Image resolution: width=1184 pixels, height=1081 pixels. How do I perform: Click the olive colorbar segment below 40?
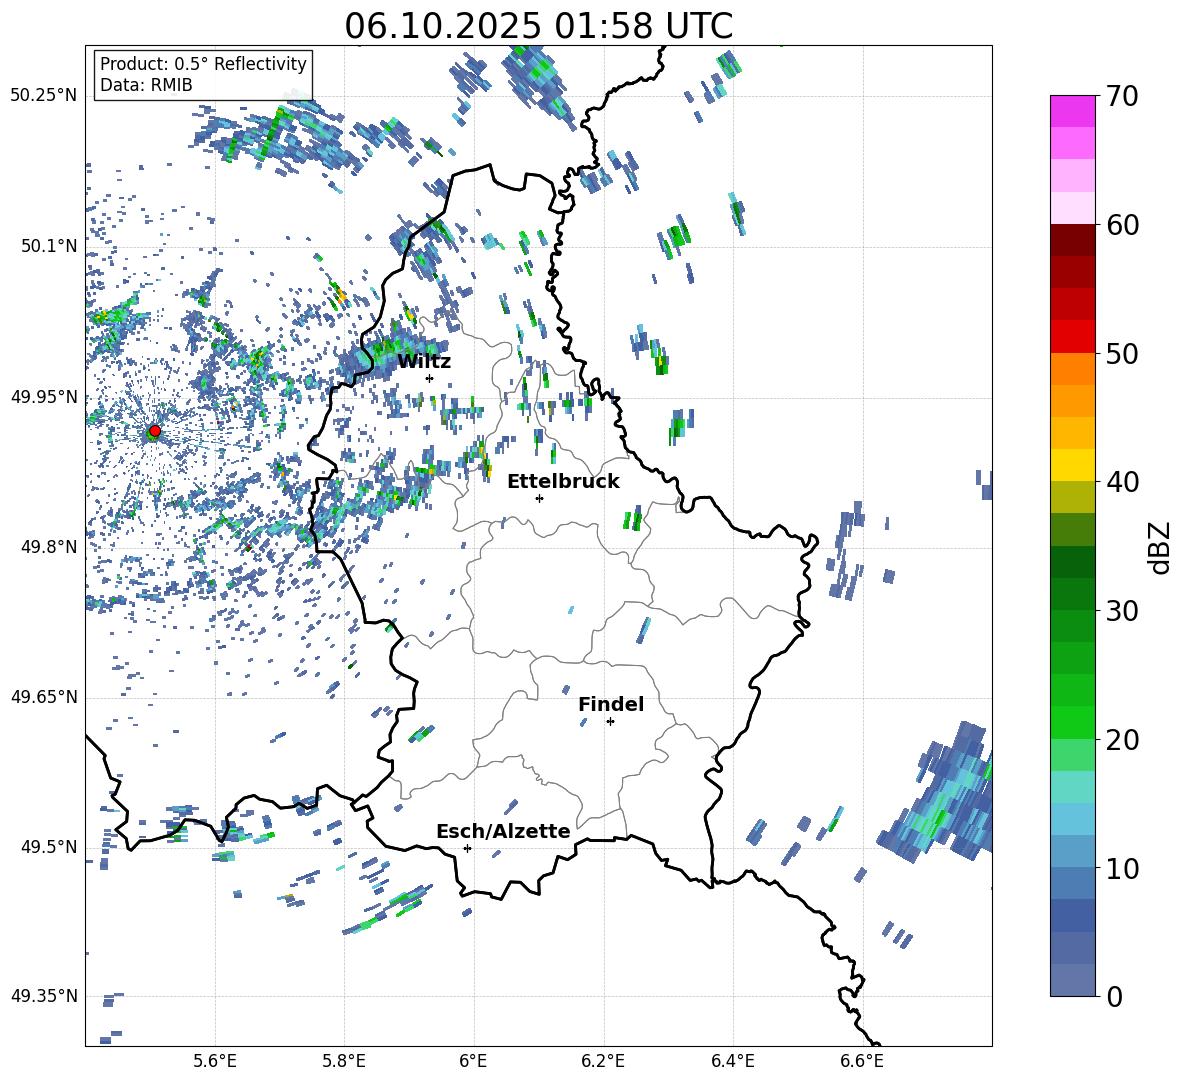[x=1072, y=497]
